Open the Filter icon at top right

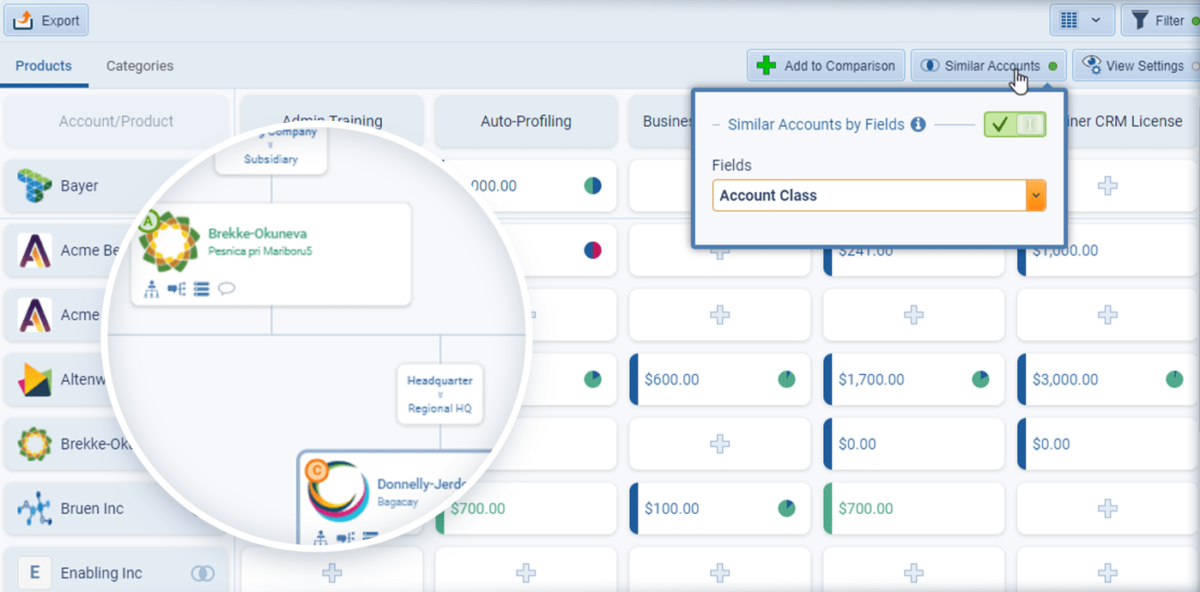[x=1140, y=19]
